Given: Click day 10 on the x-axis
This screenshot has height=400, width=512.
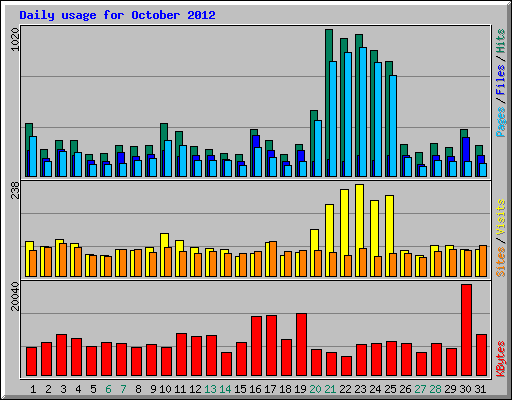Looking at the screenshot, I should 165,389.
